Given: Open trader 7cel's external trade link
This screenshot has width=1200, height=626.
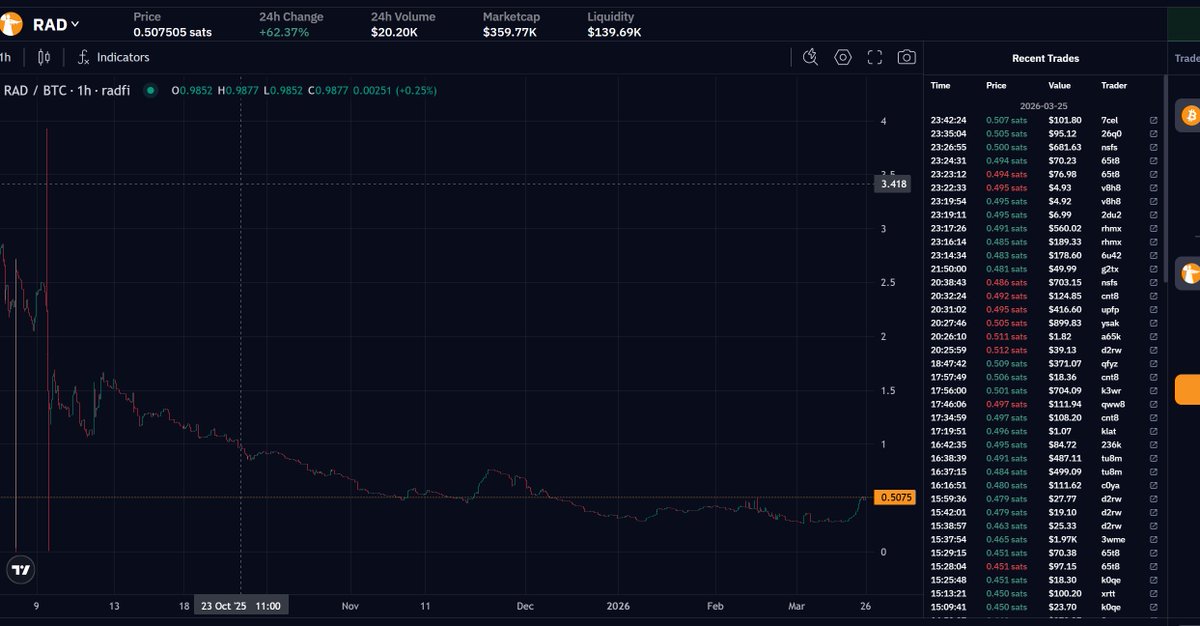Looking at the screenshot, I should tap(1154, 119).
